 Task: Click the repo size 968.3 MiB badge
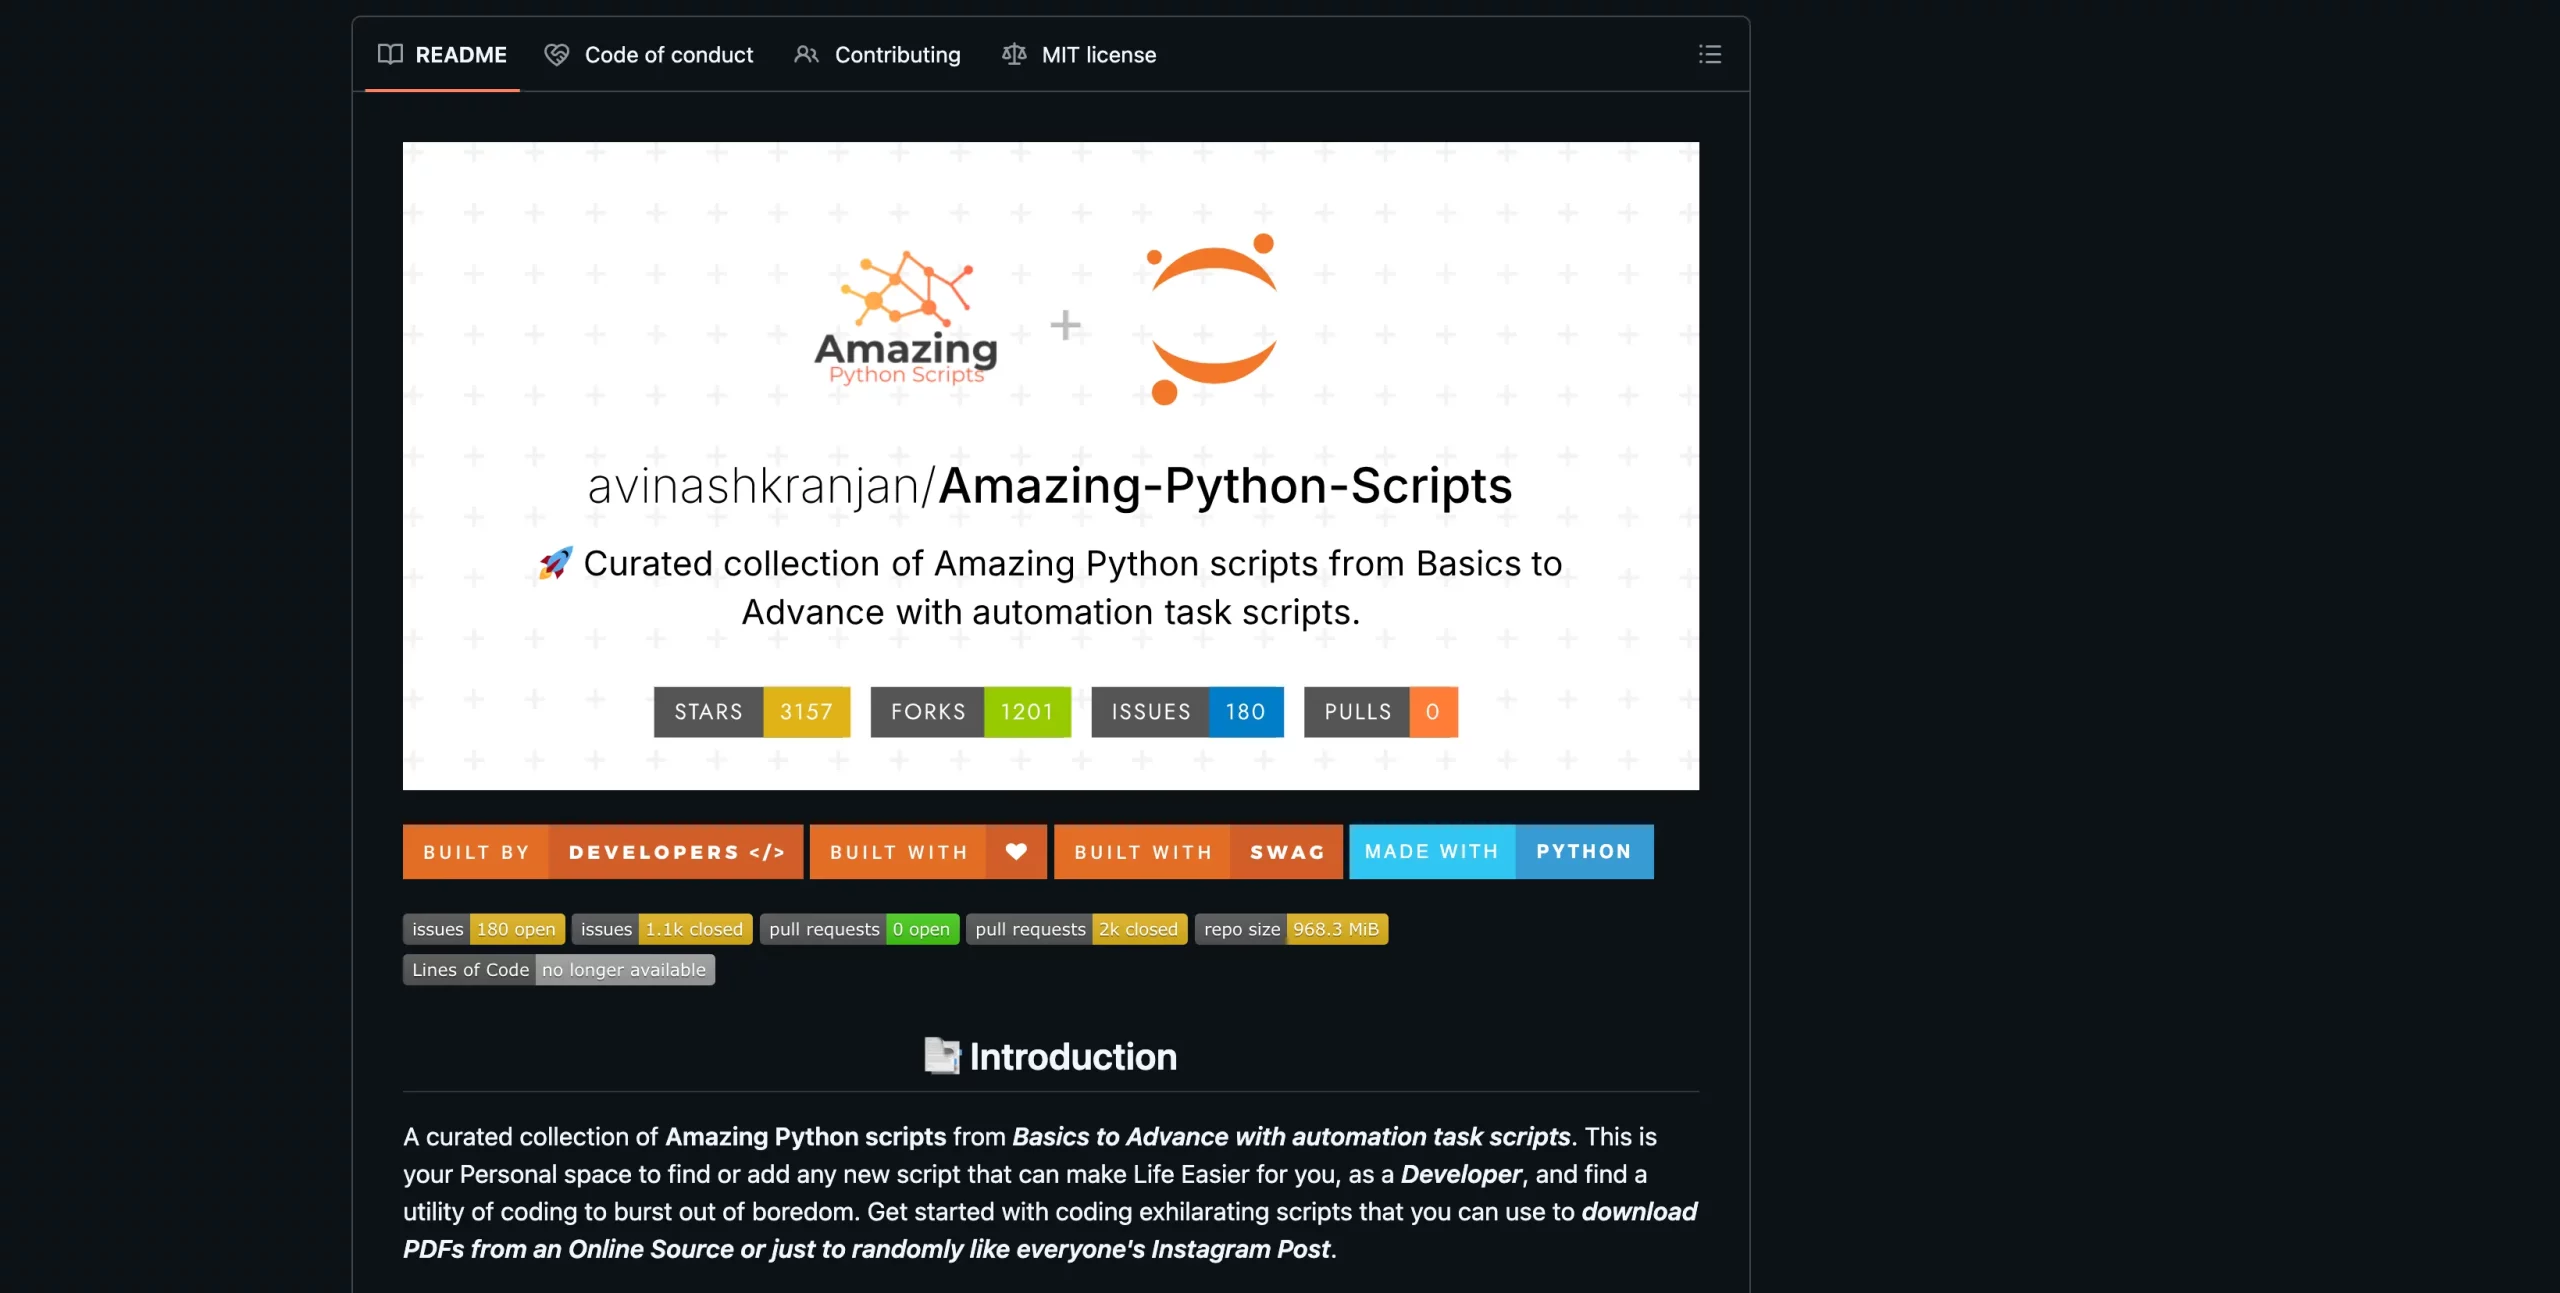(x=1291, y=929)
